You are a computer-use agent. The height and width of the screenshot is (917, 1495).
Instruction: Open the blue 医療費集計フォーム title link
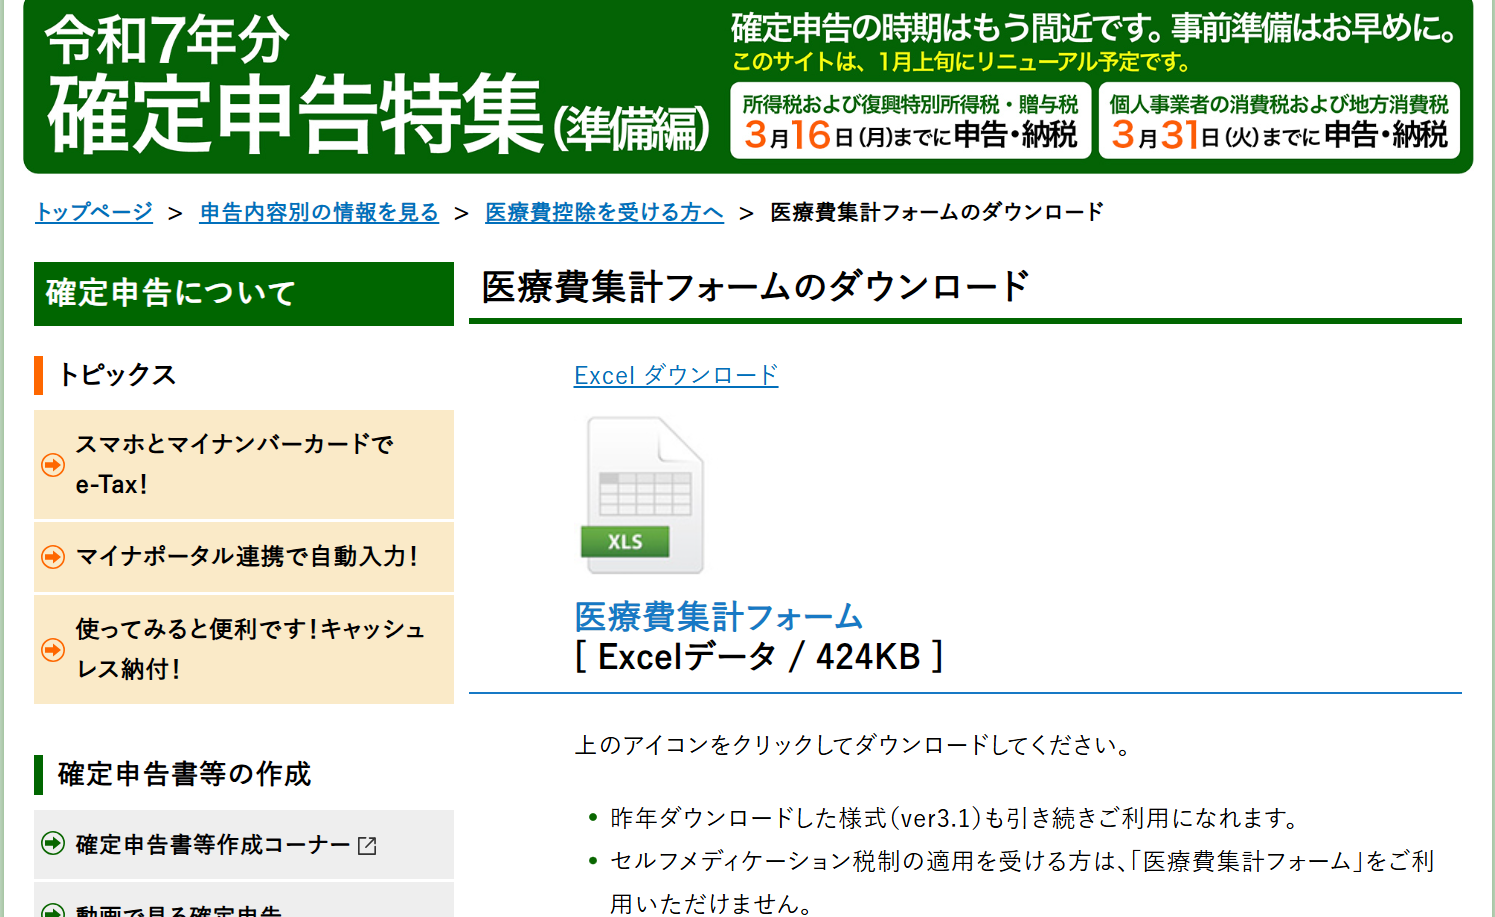[718, 617]
